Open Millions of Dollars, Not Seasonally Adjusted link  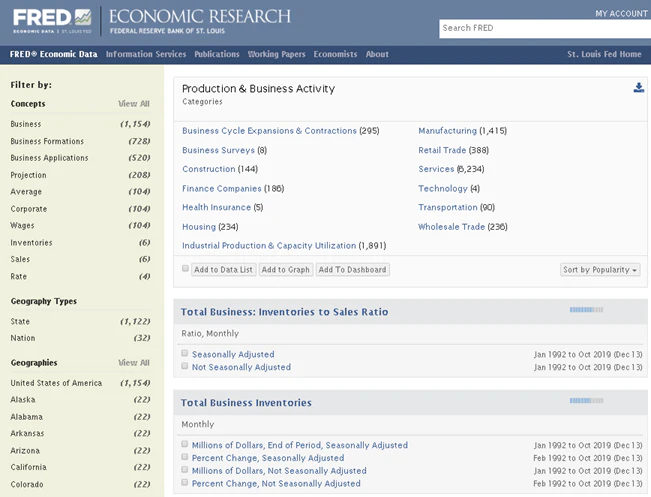pos(279,471)
